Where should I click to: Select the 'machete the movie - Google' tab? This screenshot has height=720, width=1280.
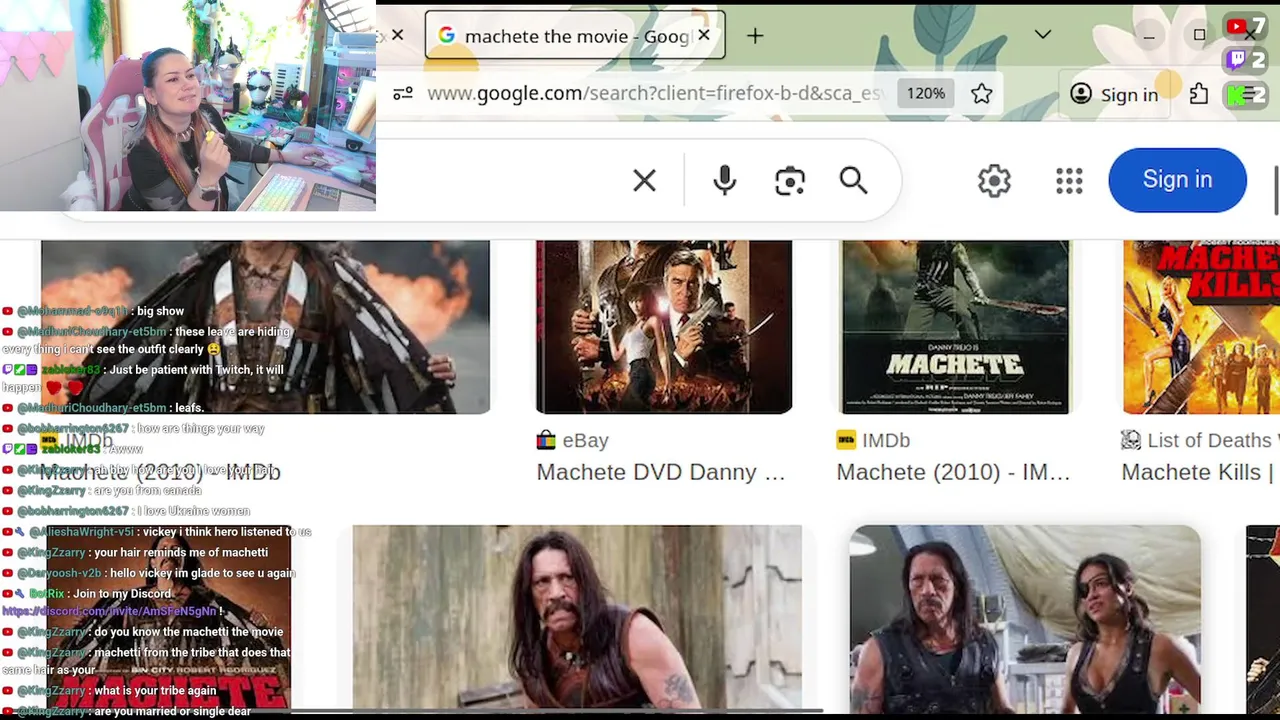click(575, 36)
